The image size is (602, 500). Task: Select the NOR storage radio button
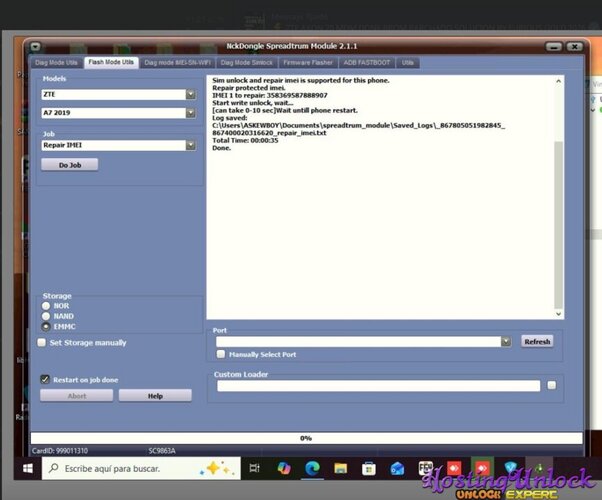[46, 306]
